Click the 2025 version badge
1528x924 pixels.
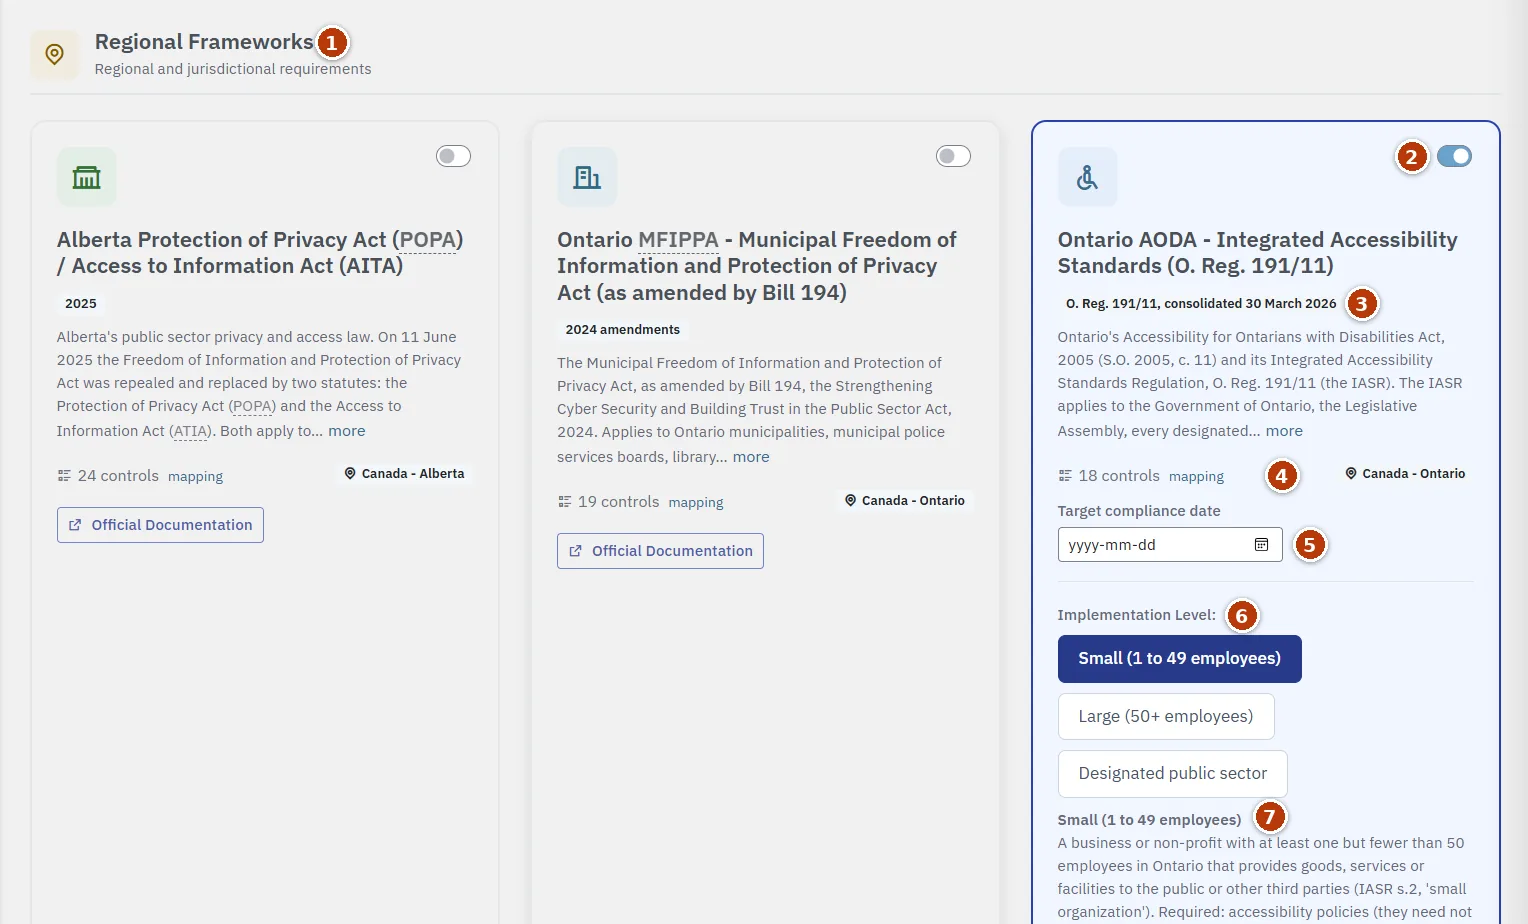point(81,304)
